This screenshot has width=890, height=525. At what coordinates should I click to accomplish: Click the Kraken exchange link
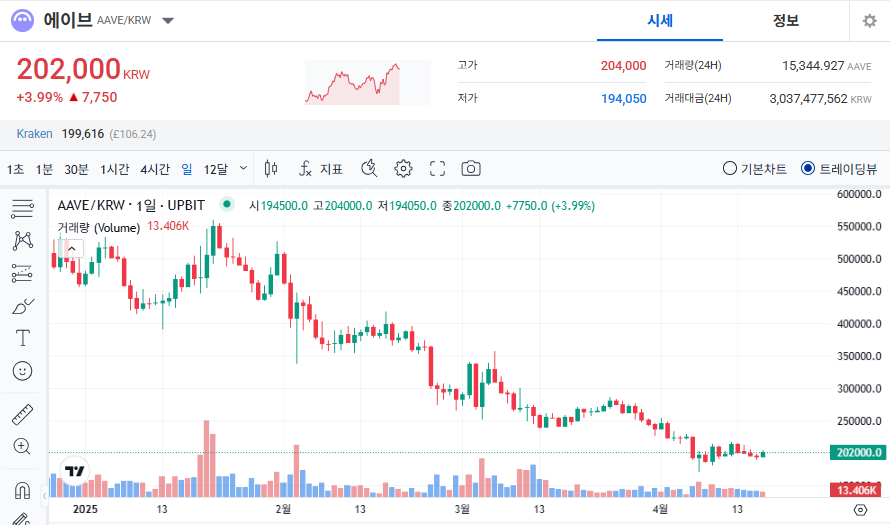pos(34,134)
